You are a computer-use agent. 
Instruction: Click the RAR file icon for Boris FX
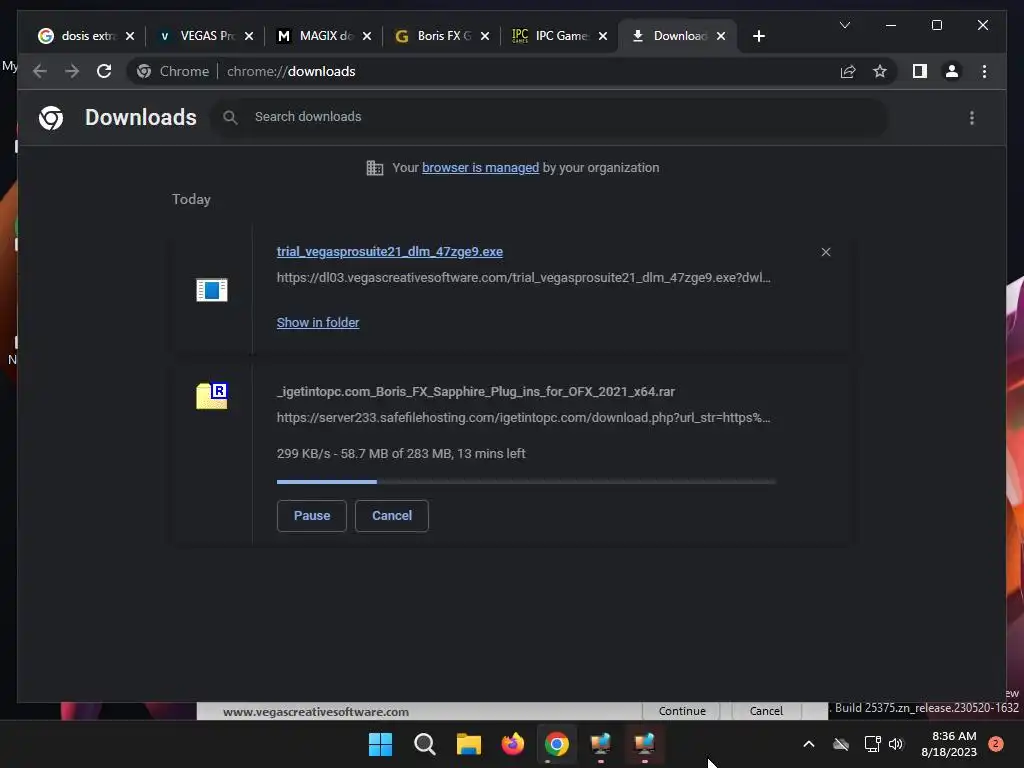(x=212, y=396)
